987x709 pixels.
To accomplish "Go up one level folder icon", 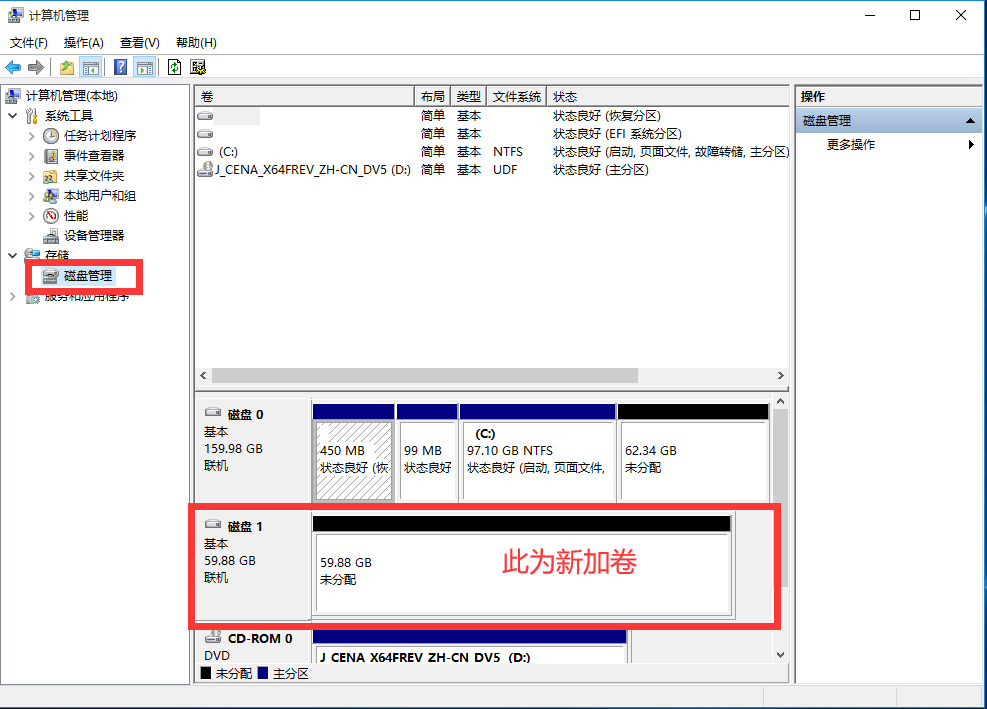I will (67, 67).
